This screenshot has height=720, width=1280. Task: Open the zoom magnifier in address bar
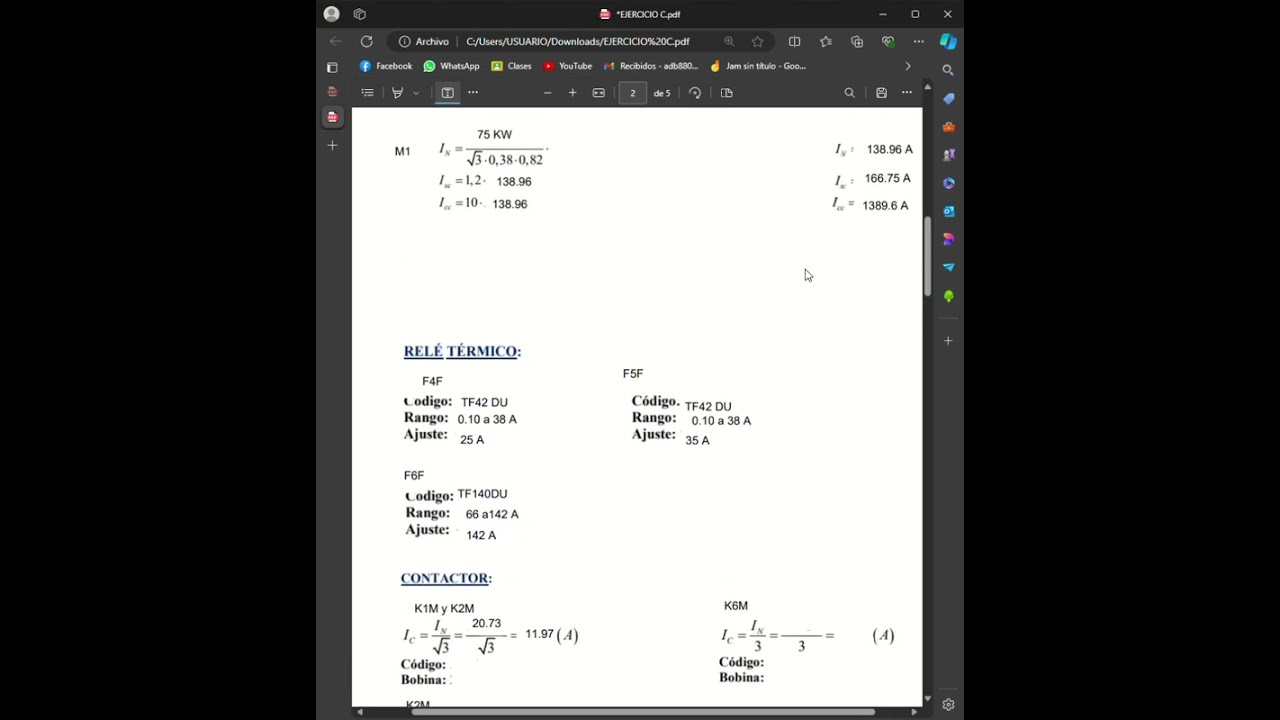(729, 41)
